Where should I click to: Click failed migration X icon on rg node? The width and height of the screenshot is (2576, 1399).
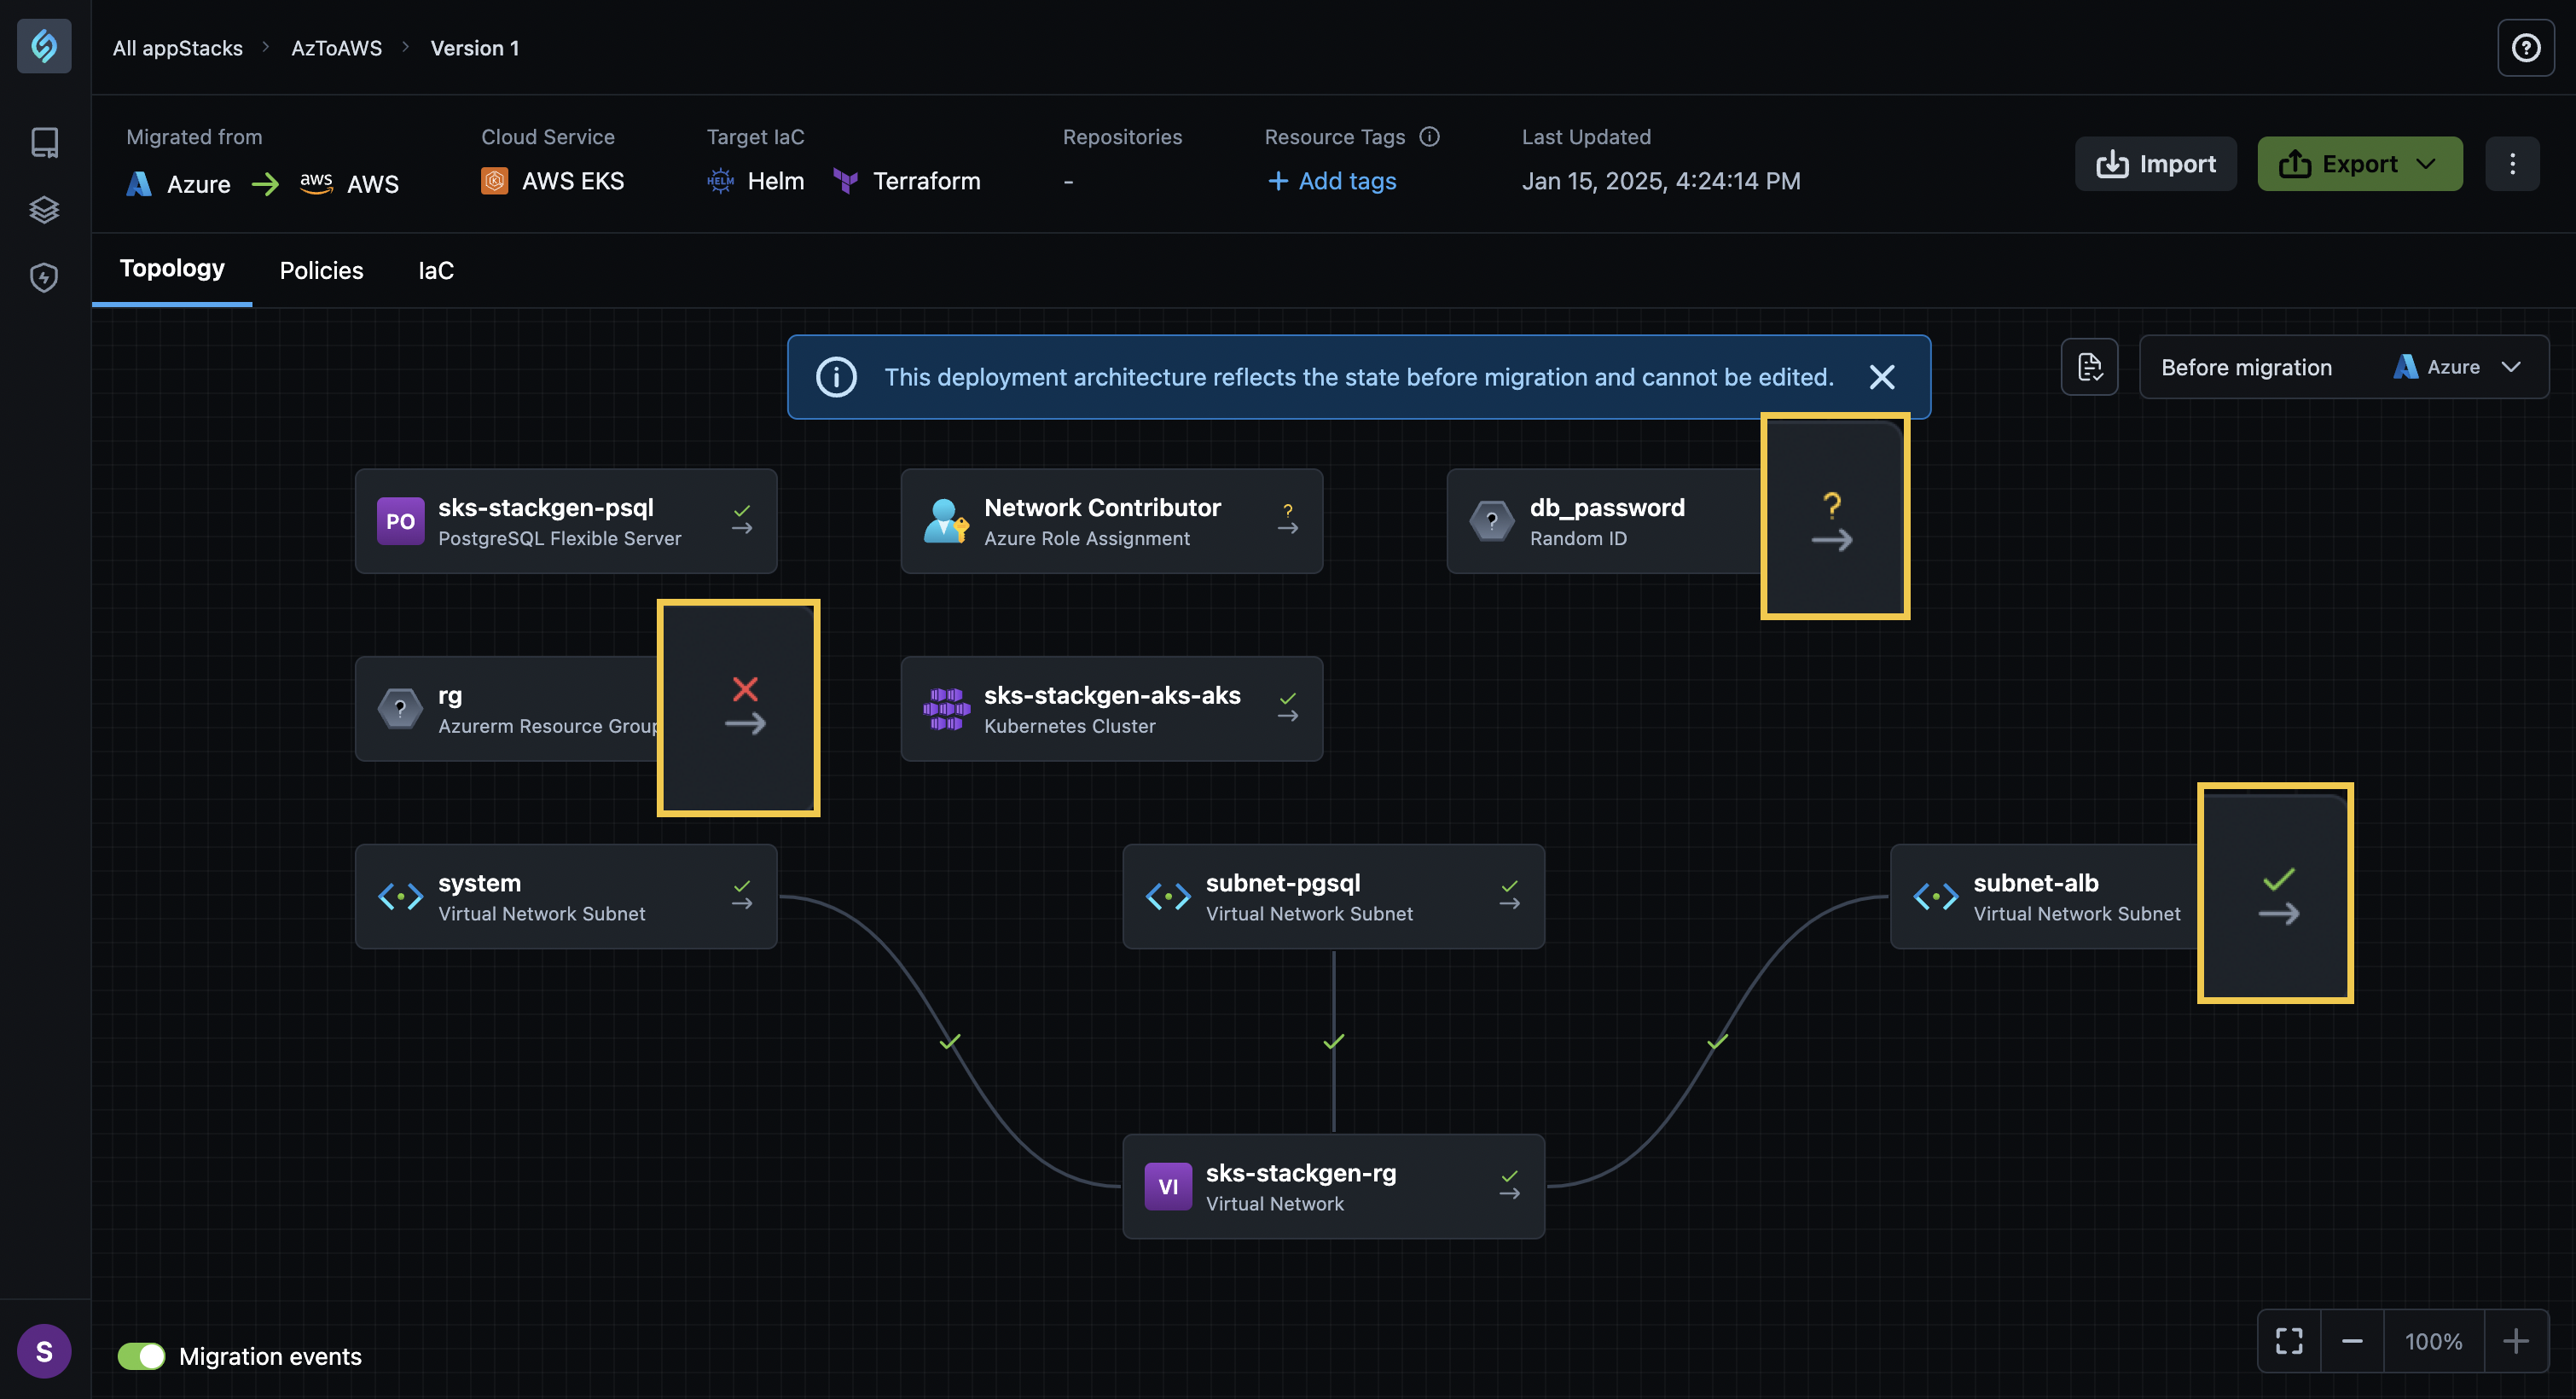[745, 689]
